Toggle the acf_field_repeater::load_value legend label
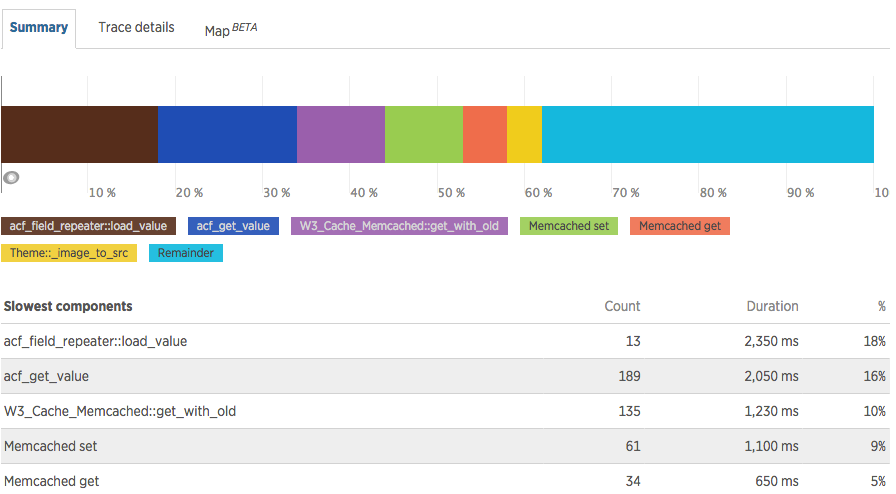896x494 pixels. coord(89,226)
